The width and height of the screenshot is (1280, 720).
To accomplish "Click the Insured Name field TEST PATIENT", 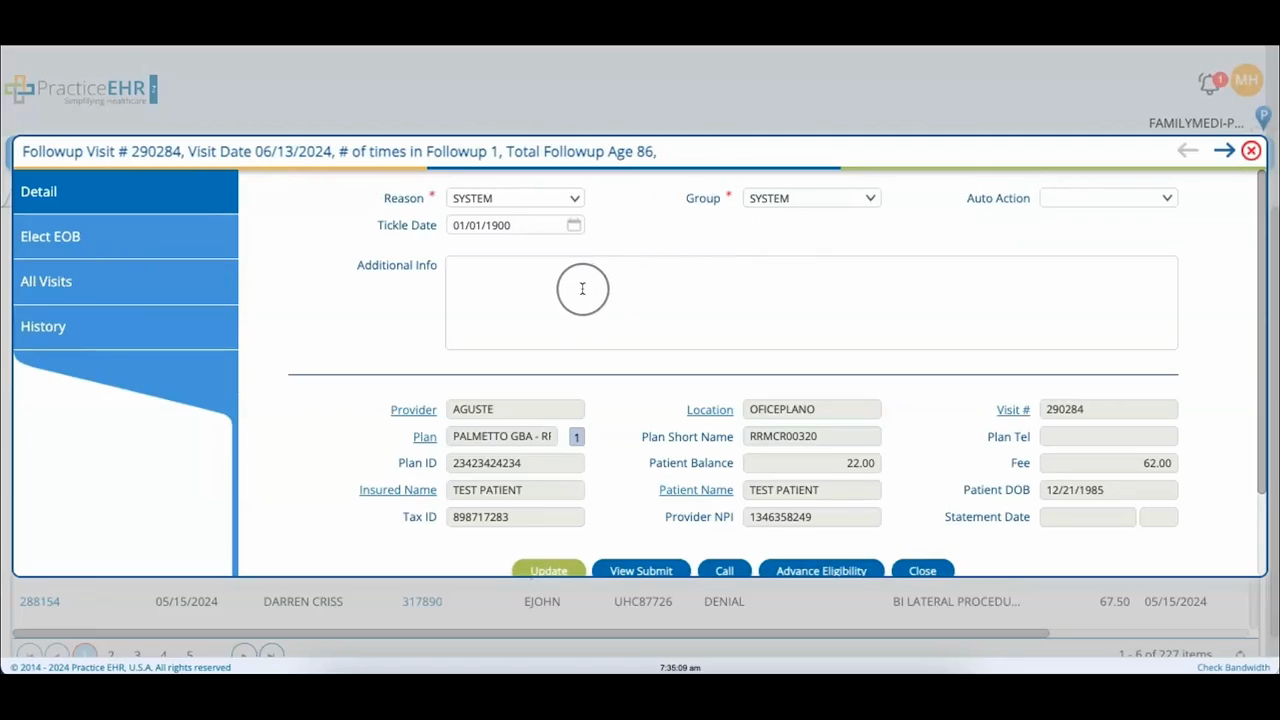I will [515, 490].
